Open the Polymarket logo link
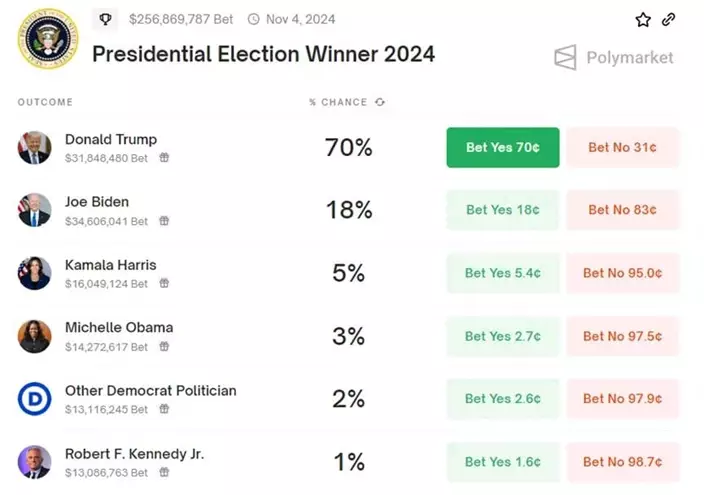This screenshot has height=495, width=704. click(x=614, y=58)
